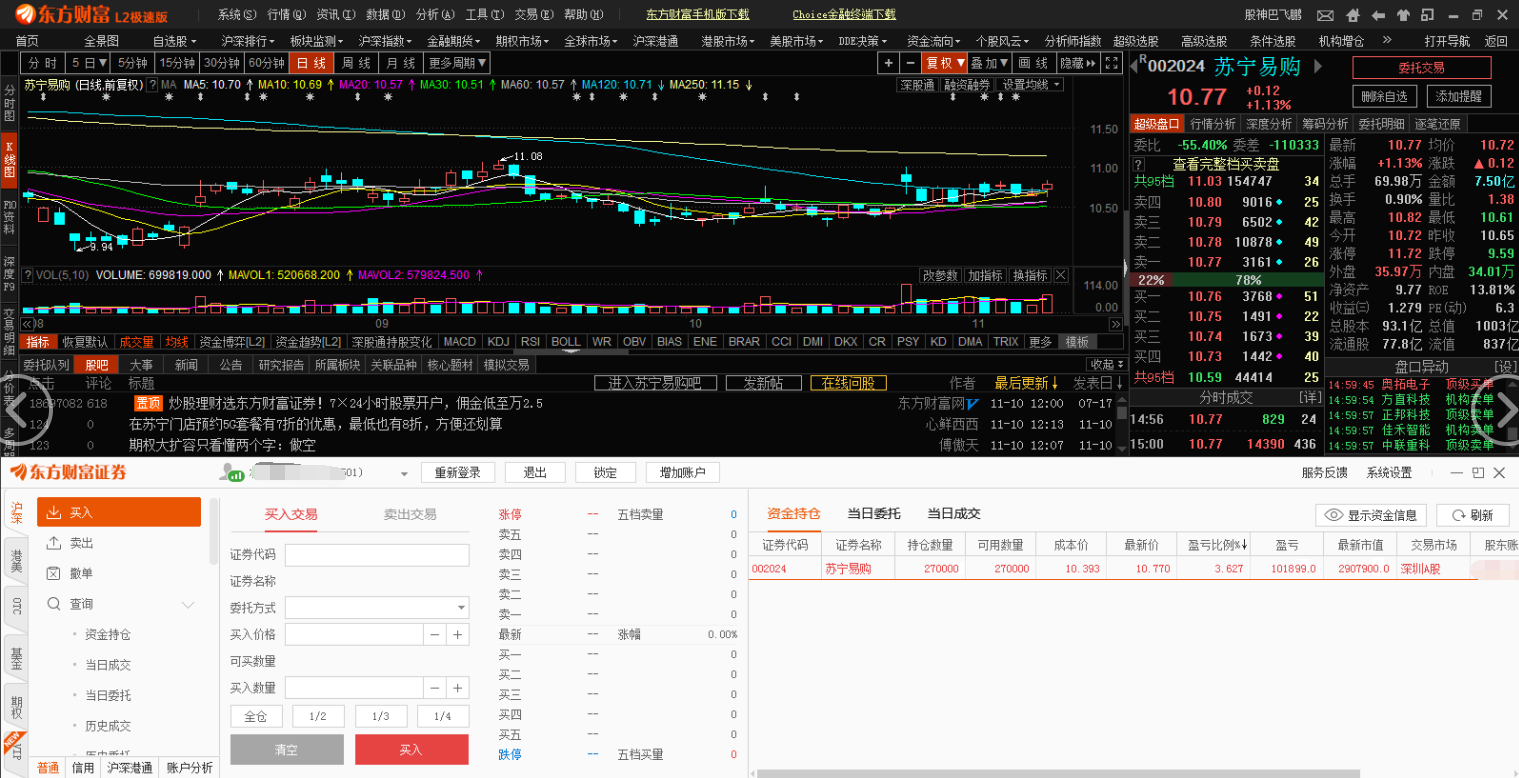Click the back arrow icon in title bar
This screenshot has width=1519, height=778.
1378,15
